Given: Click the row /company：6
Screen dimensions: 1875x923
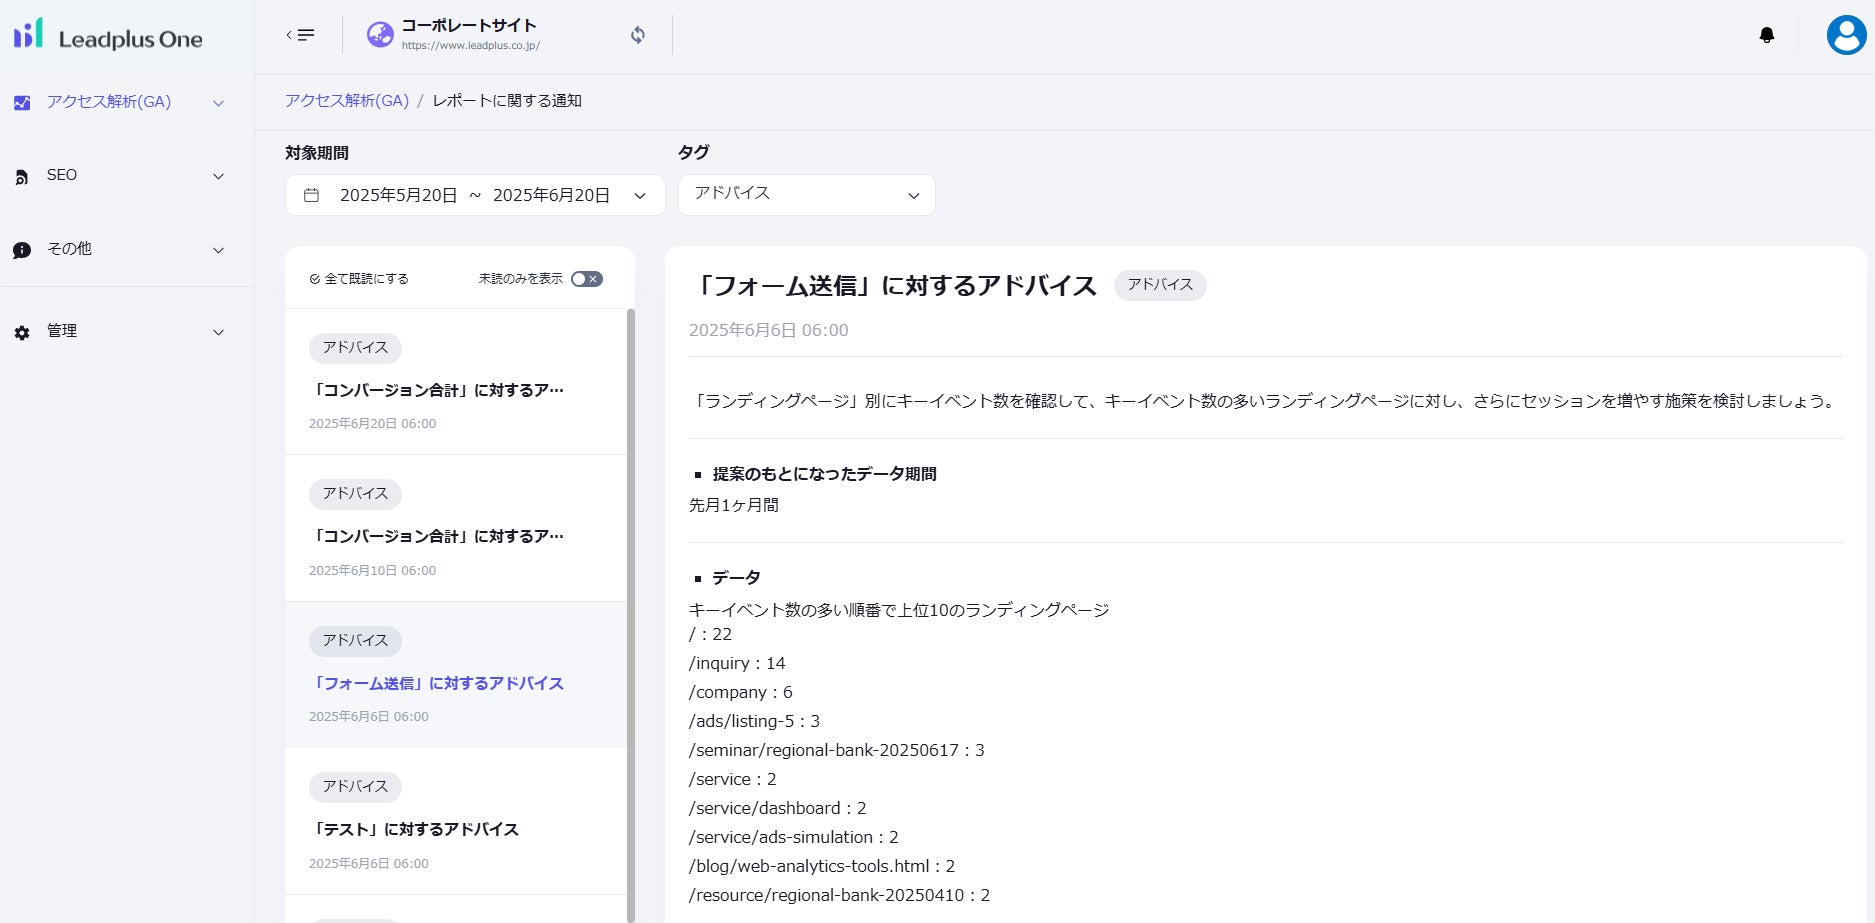Looking at the screenshot, I should [741, 692].
